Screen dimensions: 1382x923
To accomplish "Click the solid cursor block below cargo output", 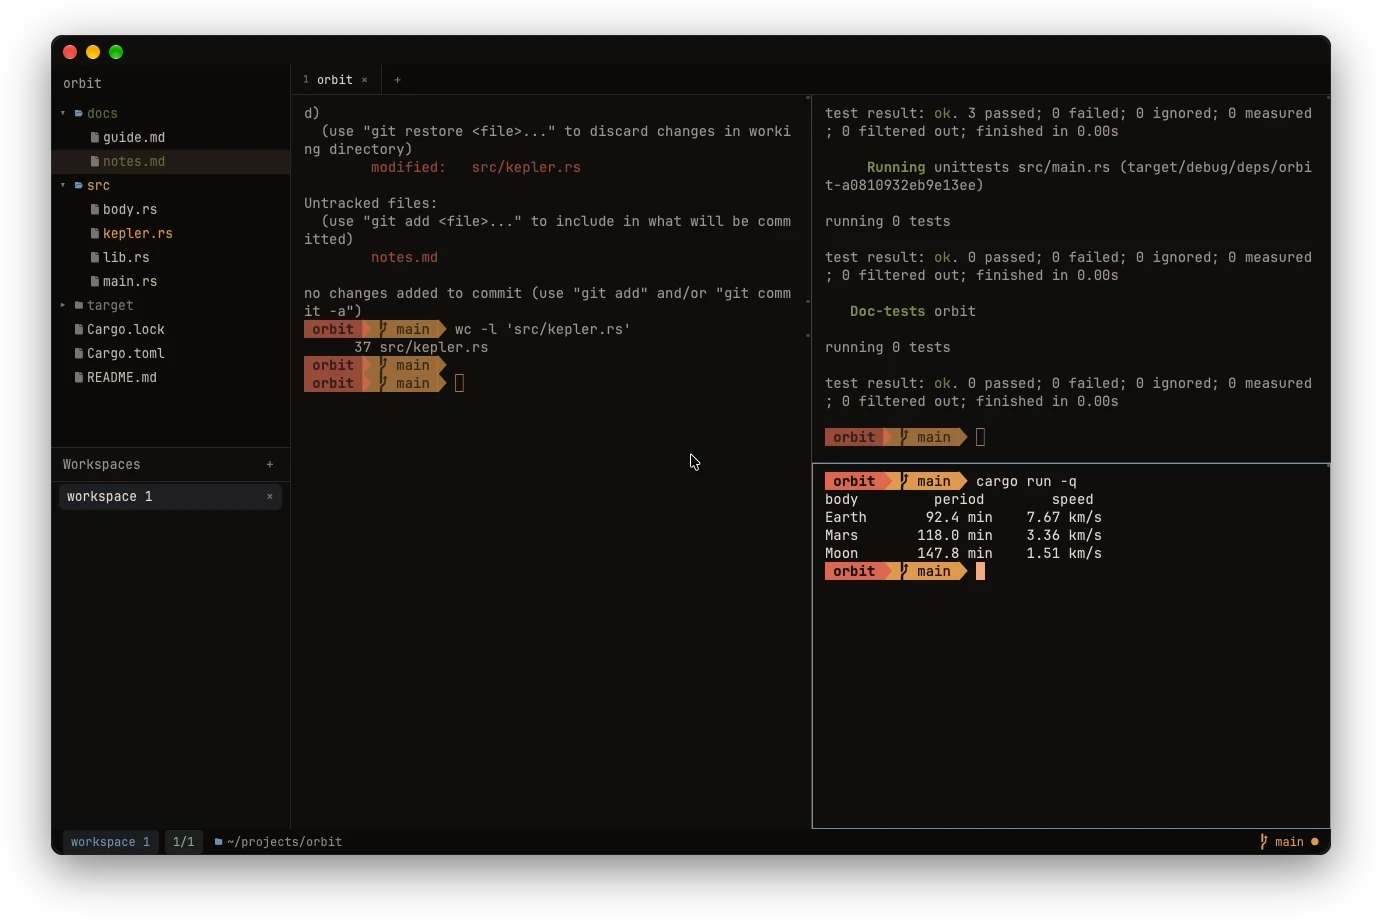I will pyautogui.click(x=980, y=571).
